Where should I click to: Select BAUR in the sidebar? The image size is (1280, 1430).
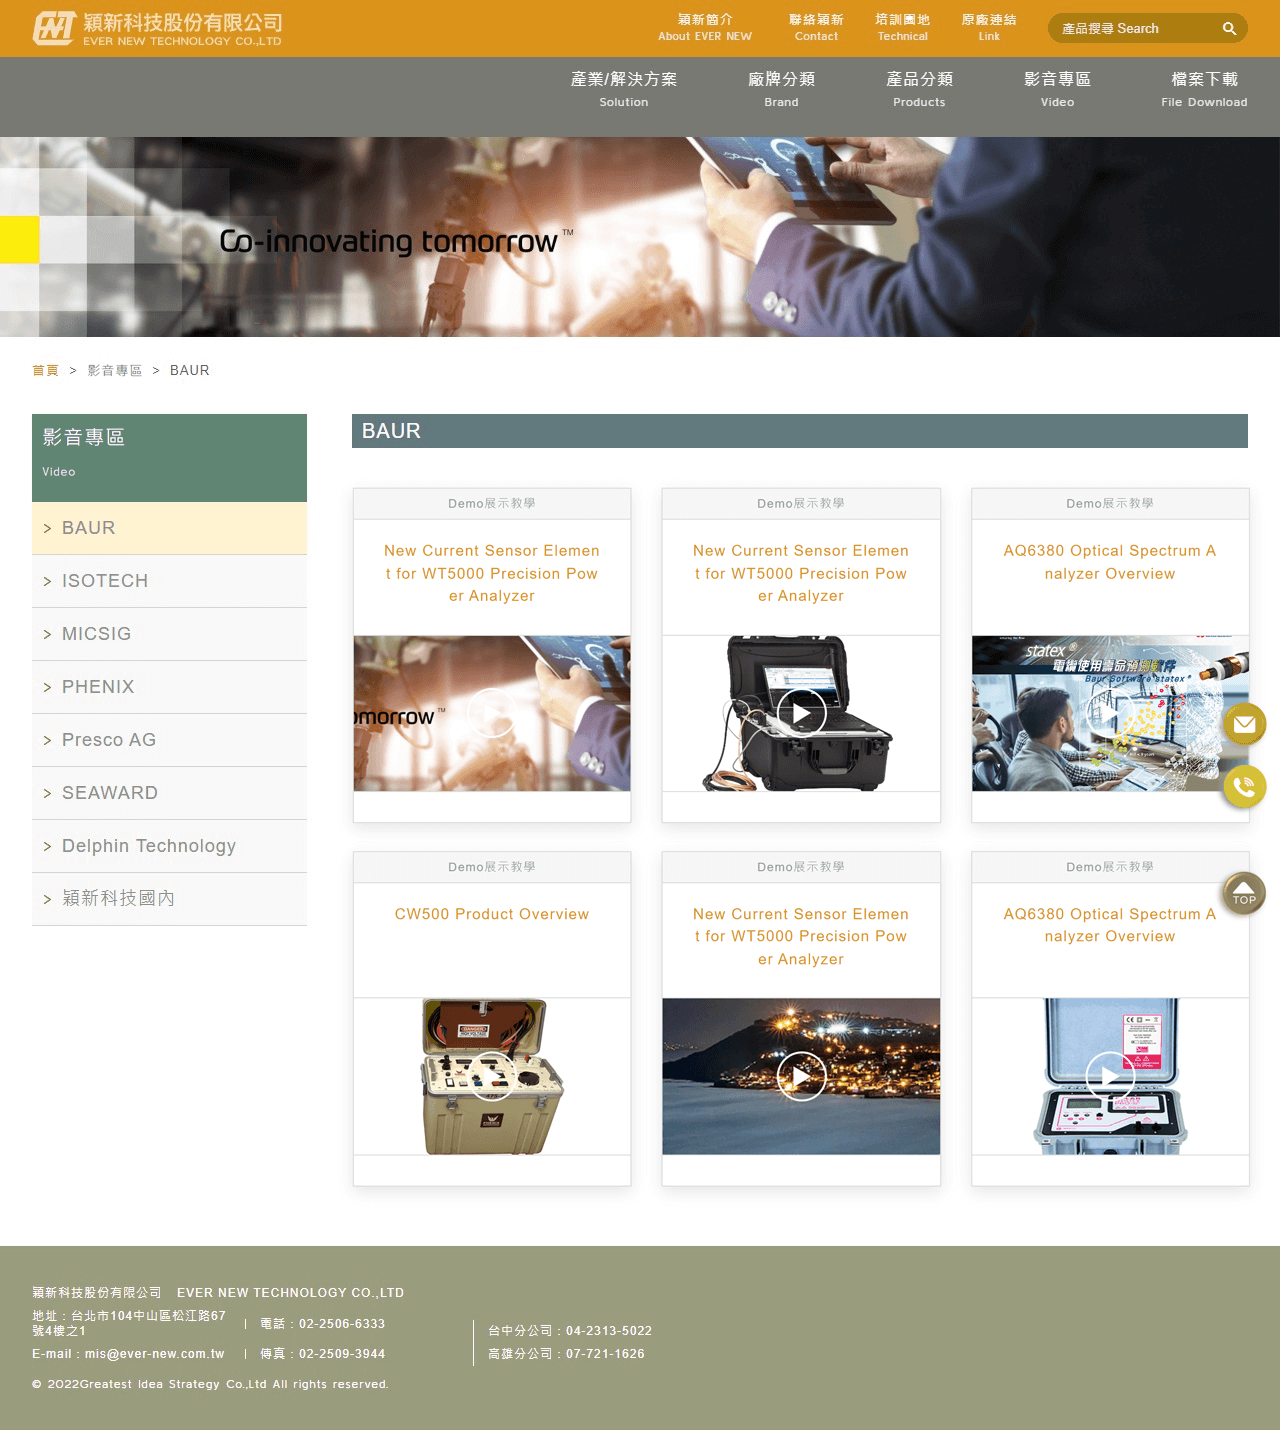169,528
